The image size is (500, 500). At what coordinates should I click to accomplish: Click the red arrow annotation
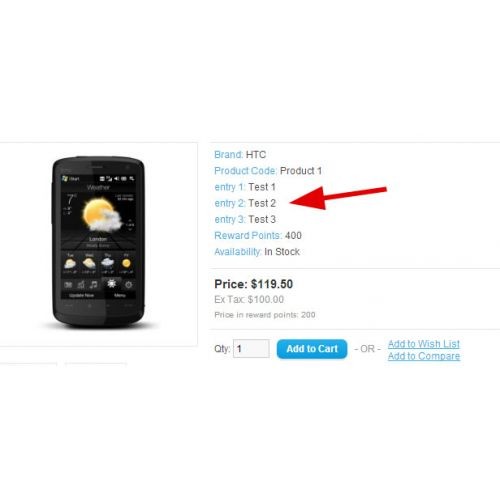(x=338, y=198)
